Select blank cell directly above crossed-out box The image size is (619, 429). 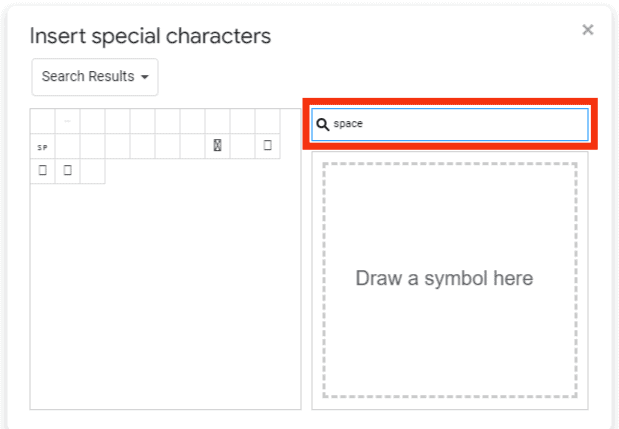[217, 121]
